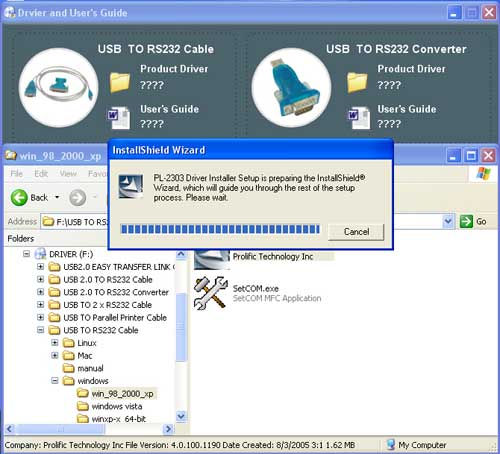
Task: Open the USB TO RS232 Cable Product Driver folder
Action: tap(120, 82)
